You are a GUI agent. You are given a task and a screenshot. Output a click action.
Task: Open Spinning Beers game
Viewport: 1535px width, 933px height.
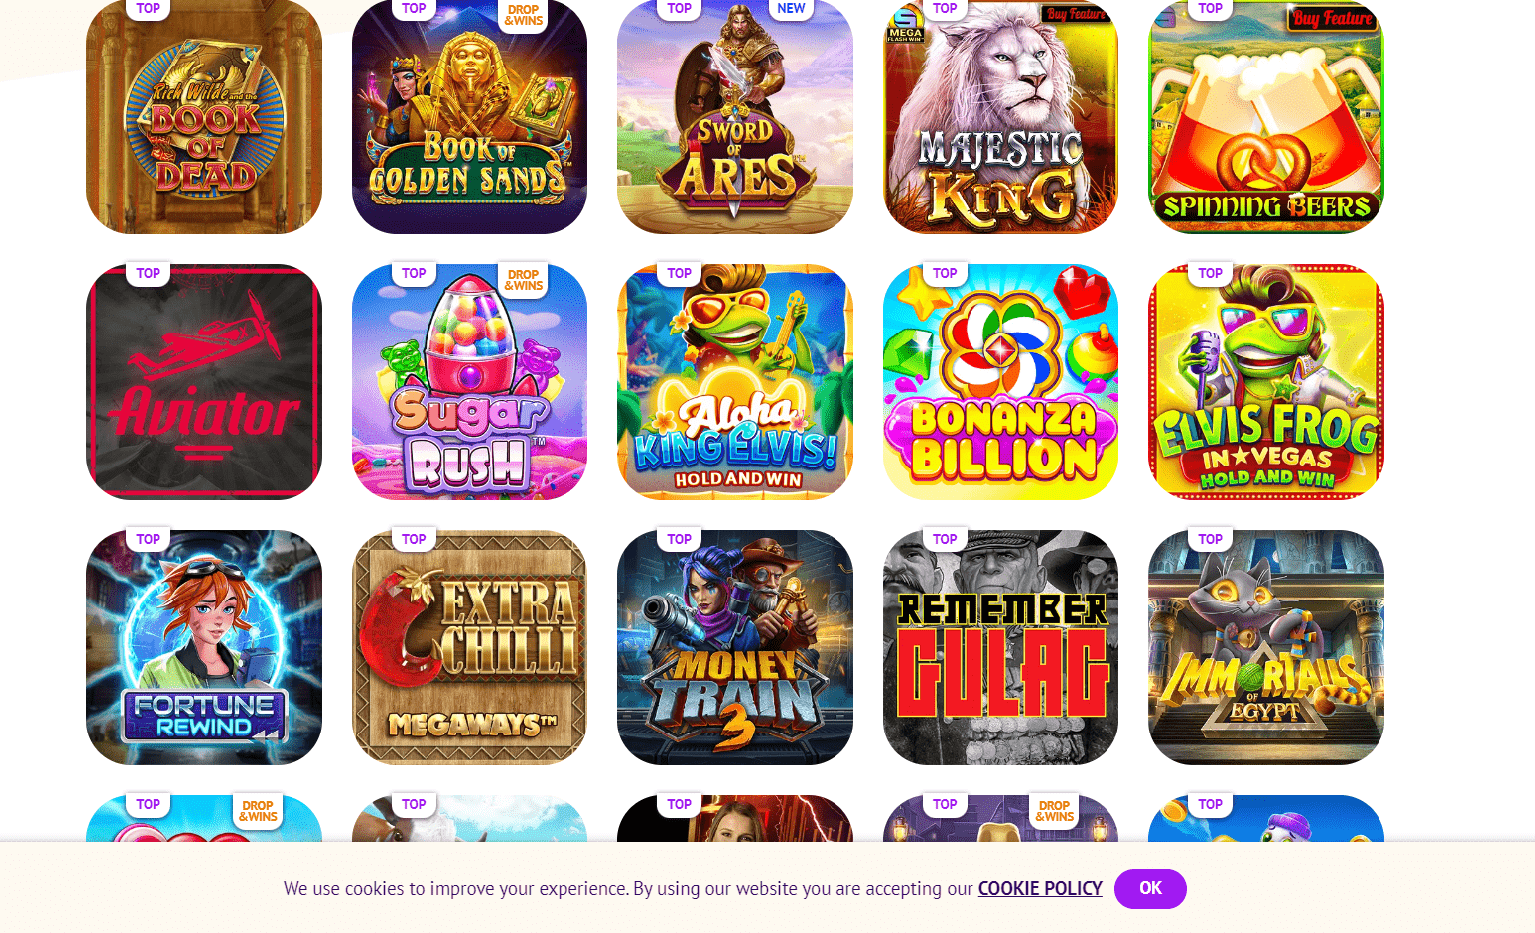[x=1266, y=116]
